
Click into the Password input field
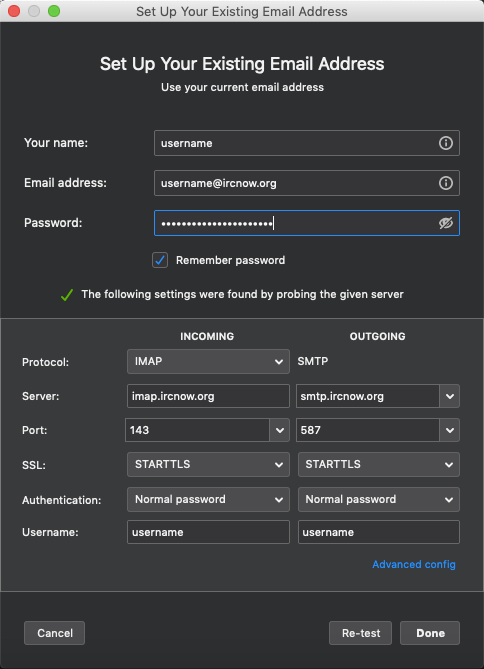[x=306, y=223]
